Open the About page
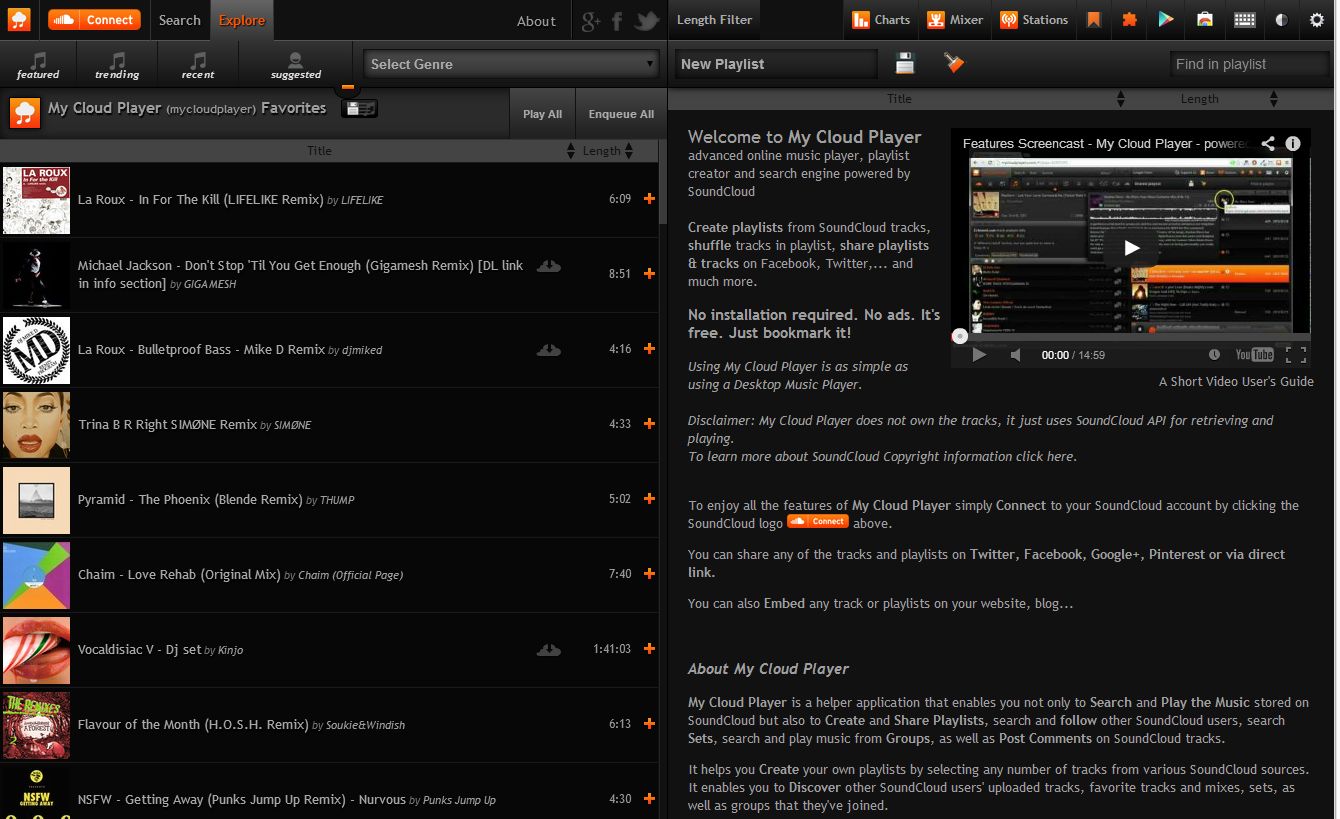Screen dimensions: 1340x819 (536, 21)
